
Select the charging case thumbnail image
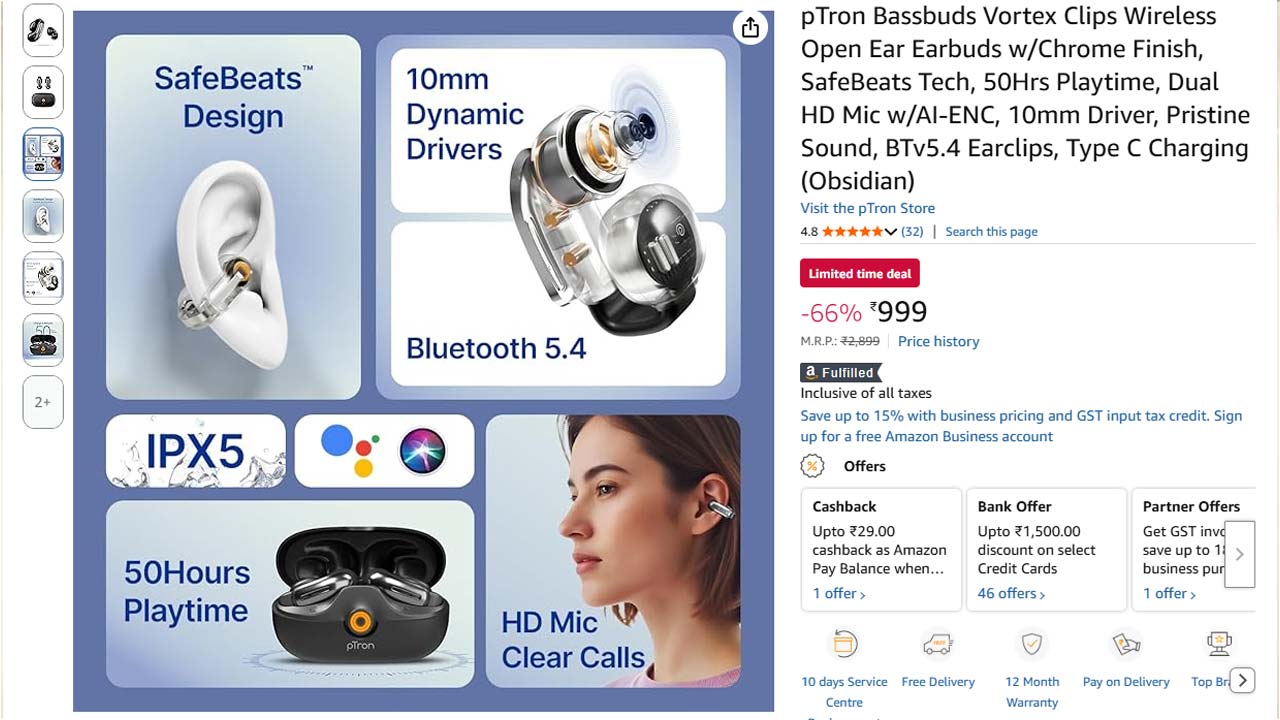pos(43,92)
